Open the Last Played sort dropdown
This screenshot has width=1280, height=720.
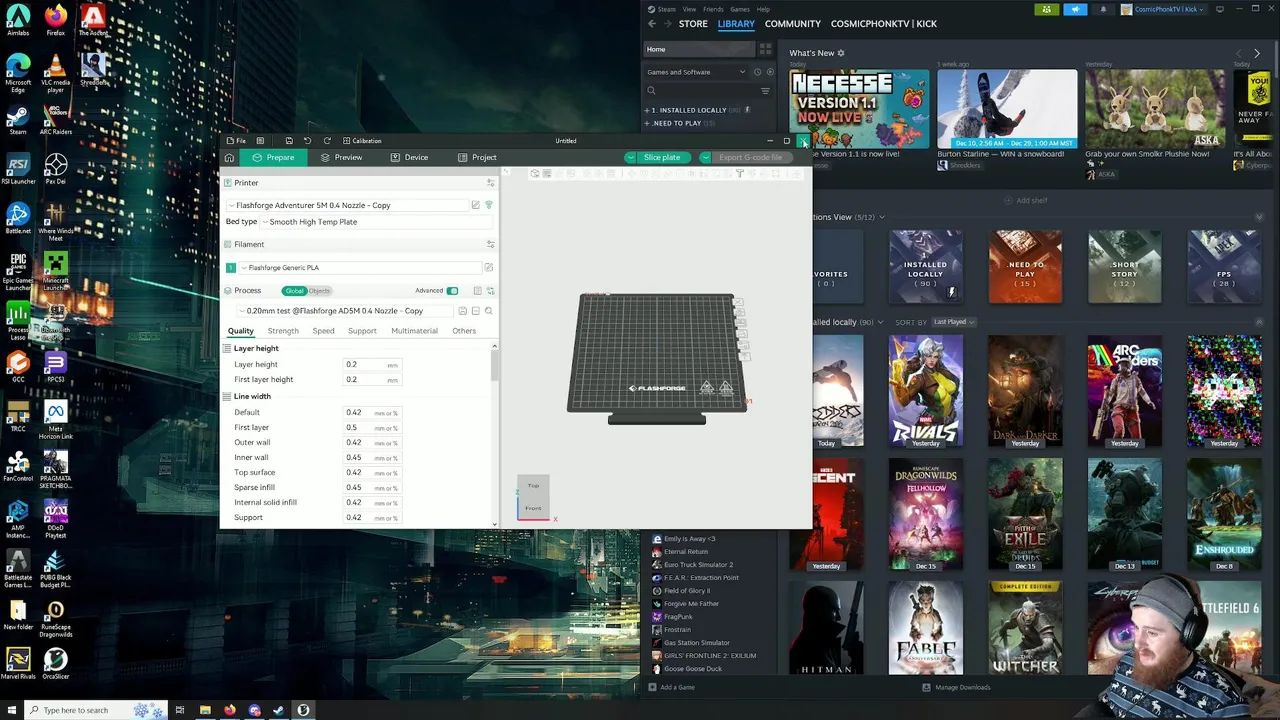(954, 322)
